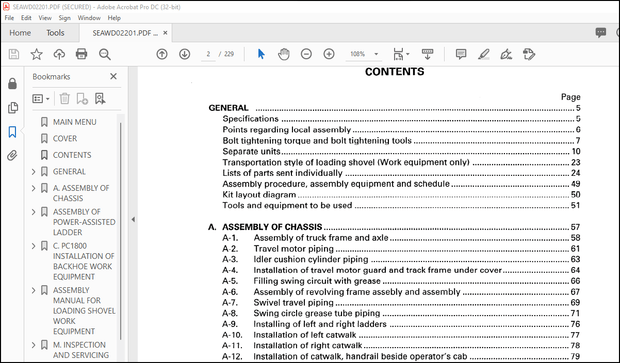
Task: Expand the GENERAL bookmark
Action: (34, 172)
